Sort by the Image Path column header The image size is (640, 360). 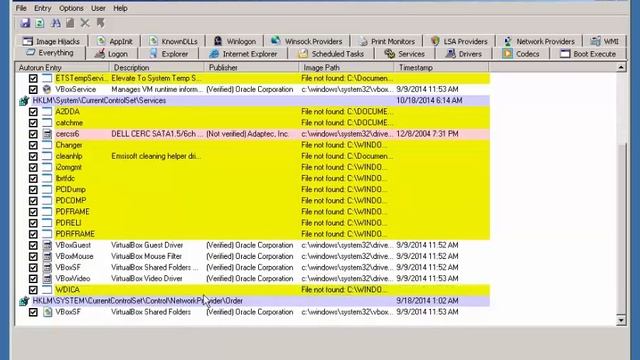pos(347,67)
